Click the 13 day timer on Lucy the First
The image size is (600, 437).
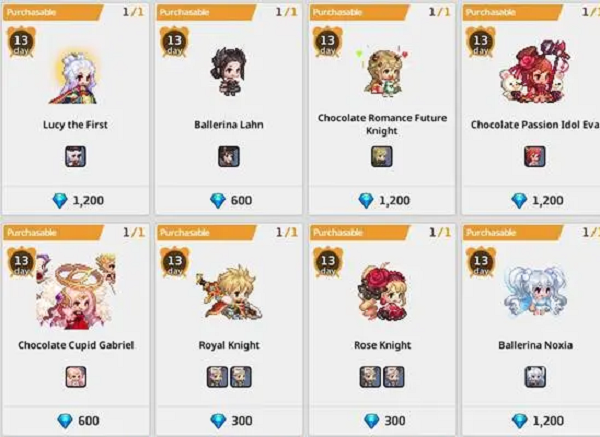(x=21, y=42)
